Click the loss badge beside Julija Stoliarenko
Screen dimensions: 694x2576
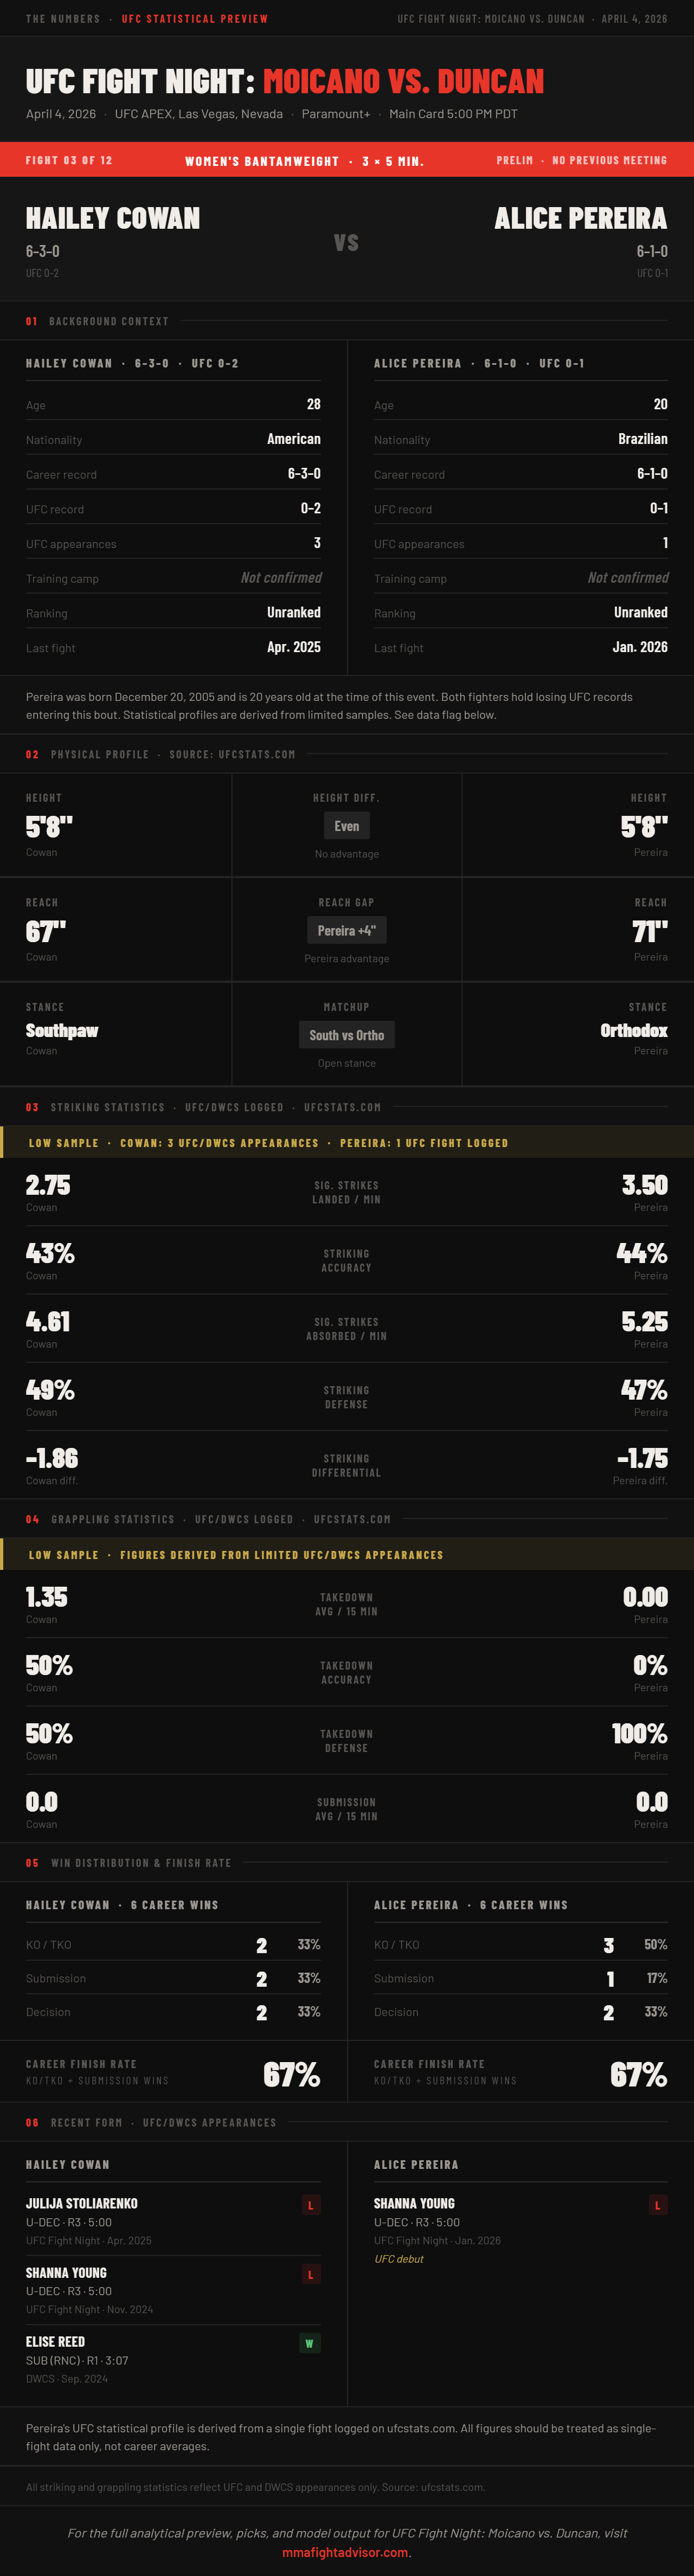click(311, 2205)
